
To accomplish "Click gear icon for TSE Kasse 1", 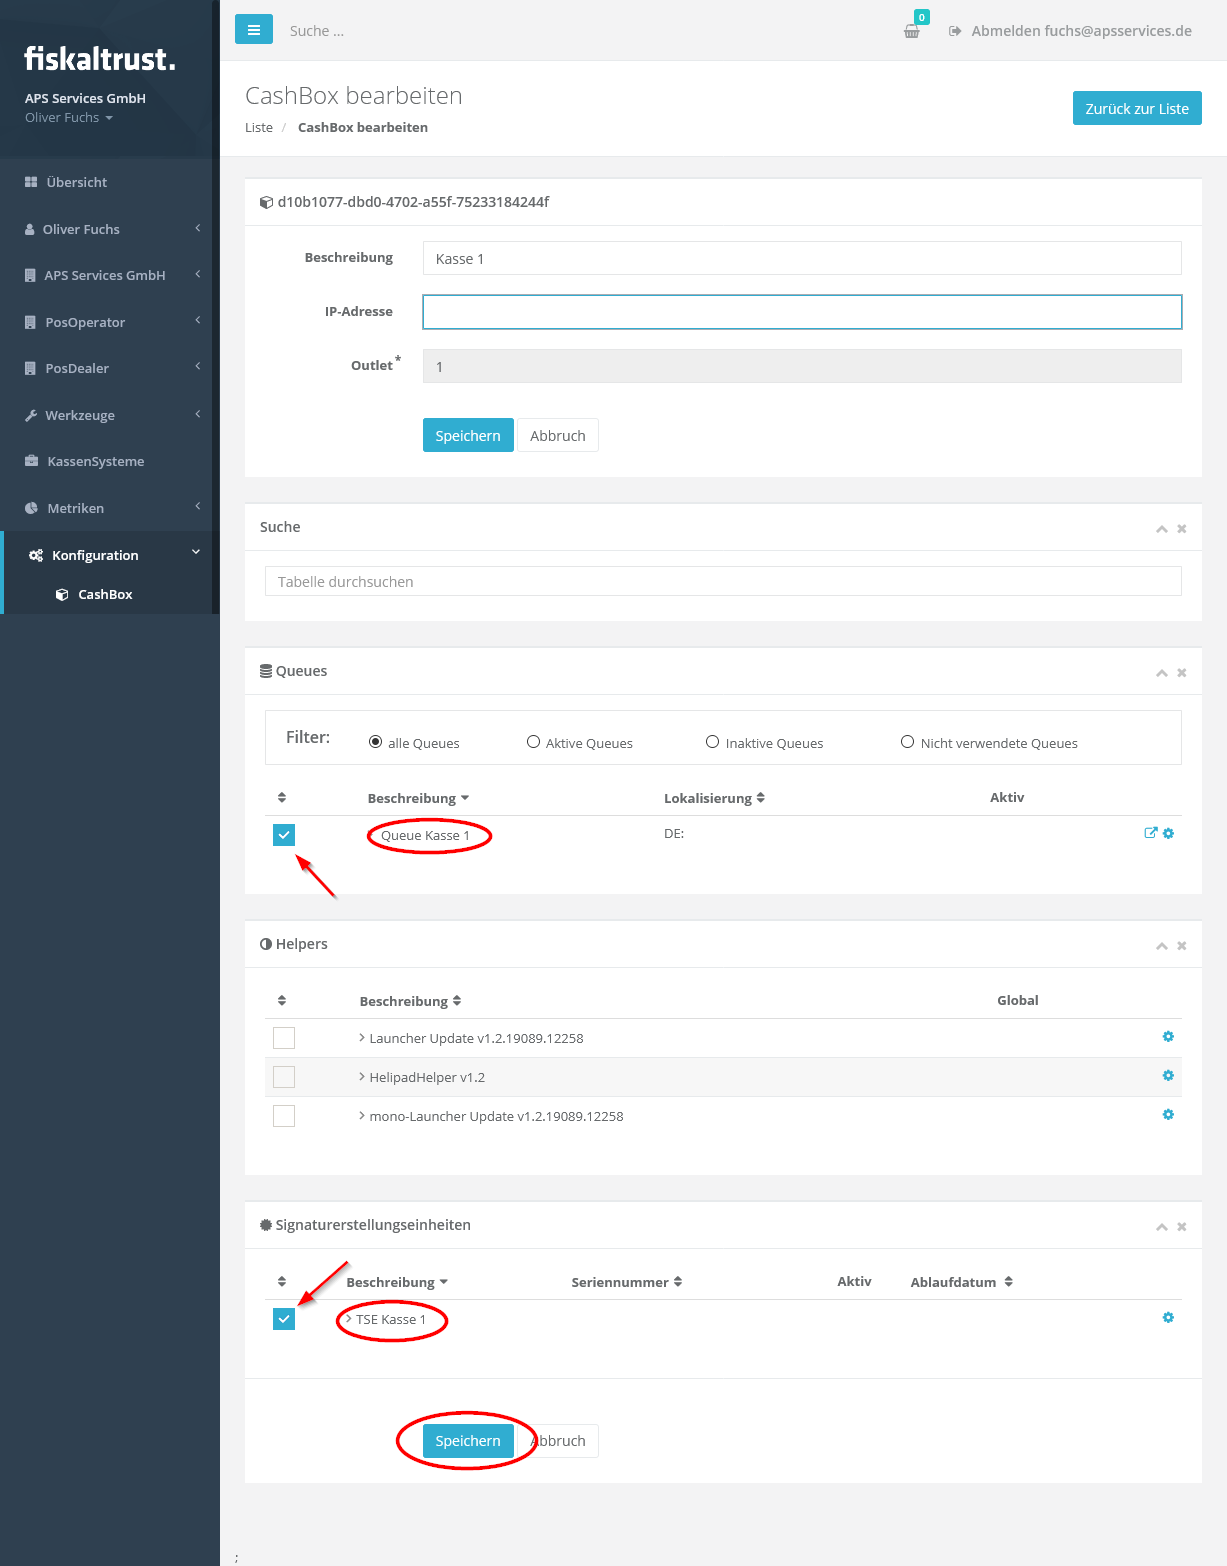I will pos(1168,1318).
